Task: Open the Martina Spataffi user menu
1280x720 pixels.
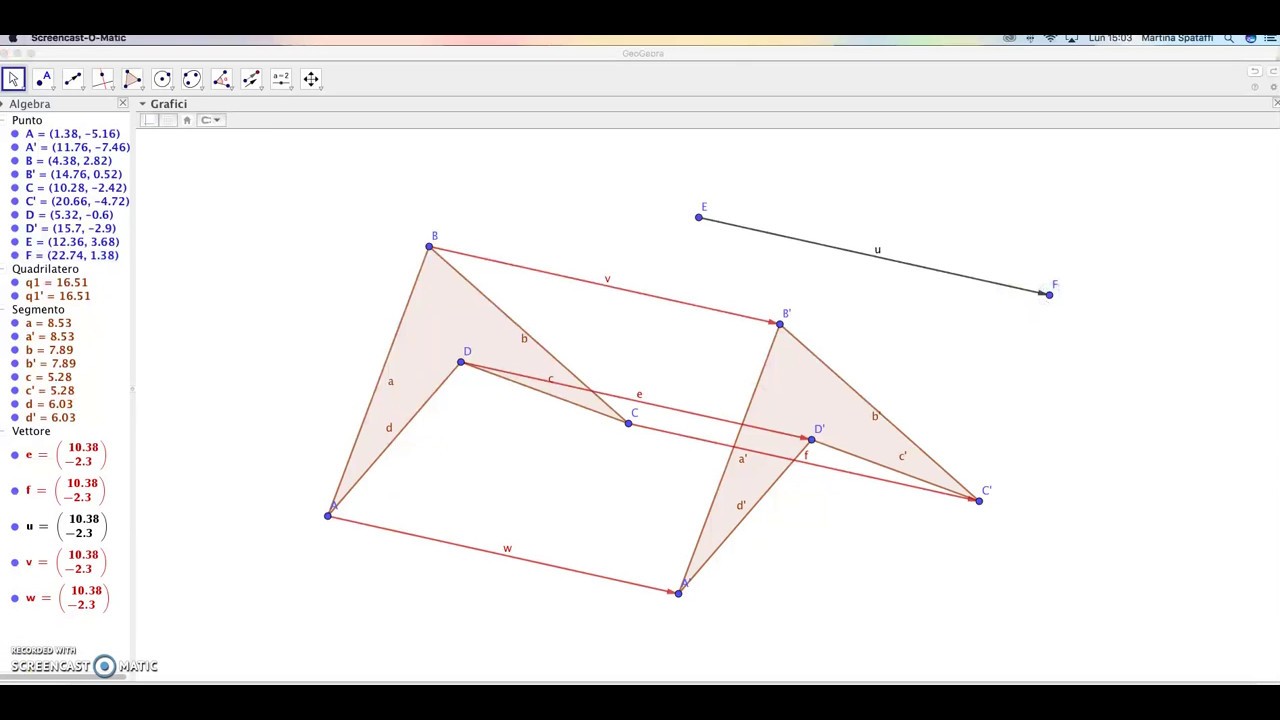Action: click(x=1177, y=38)
